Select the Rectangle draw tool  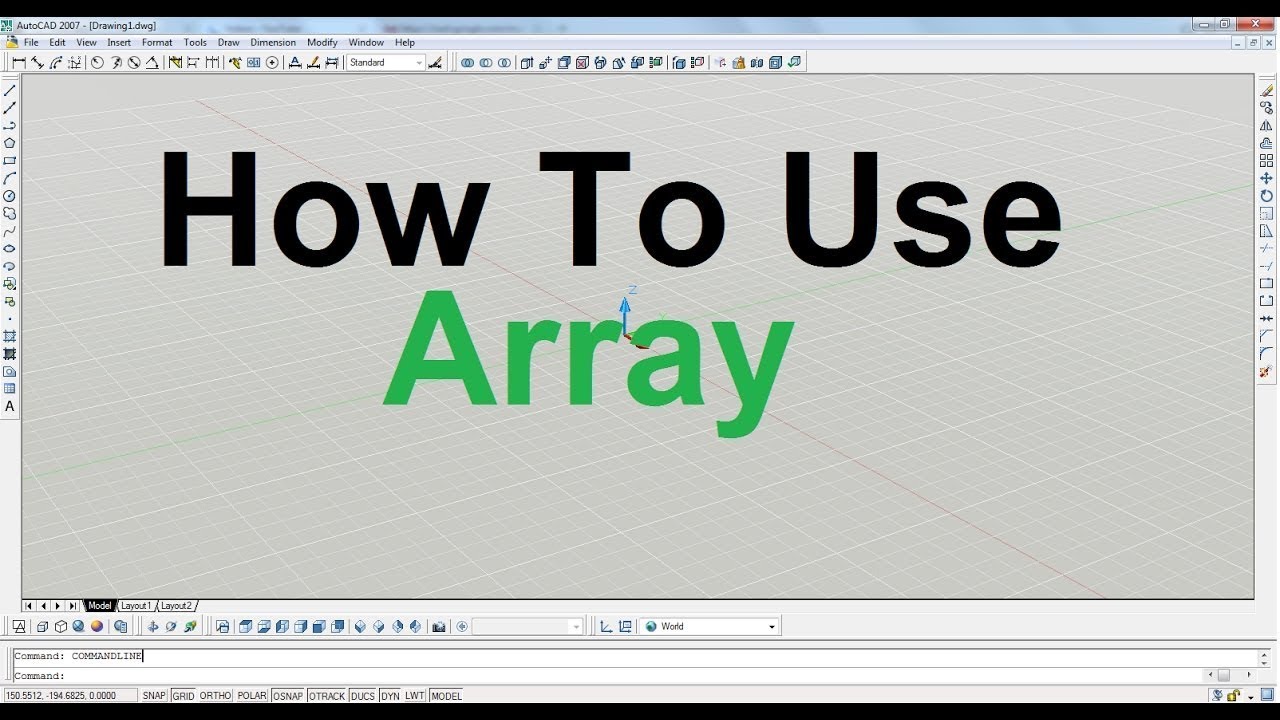tap(10, 160)
